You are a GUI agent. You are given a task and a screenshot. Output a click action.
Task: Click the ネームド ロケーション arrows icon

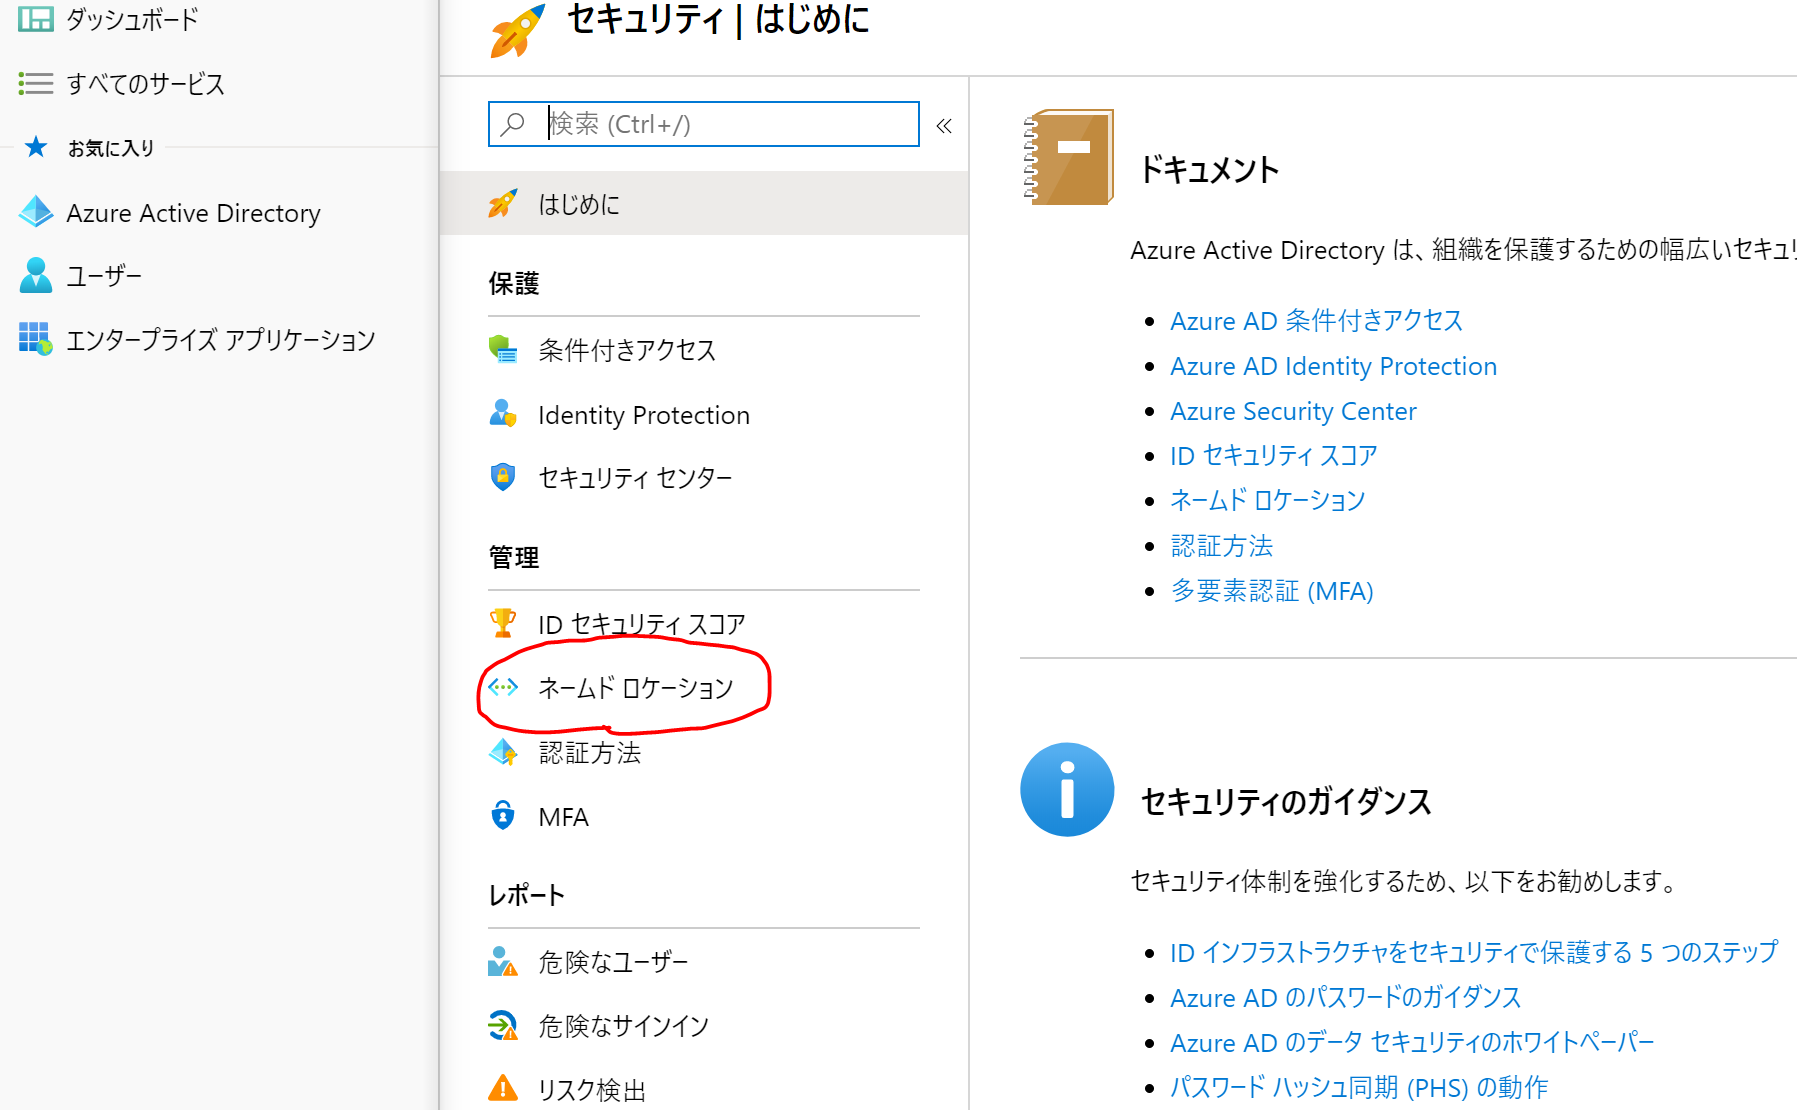click(x=503, y=687)
